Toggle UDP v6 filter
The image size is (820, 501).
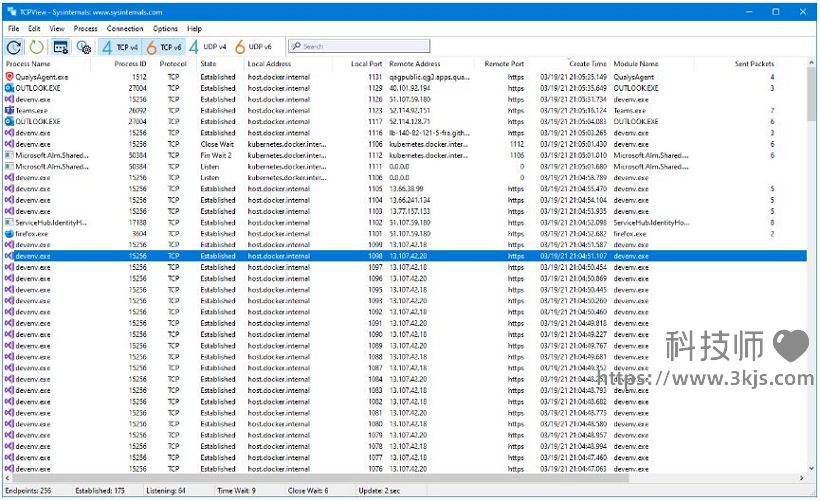pos(254,47)
